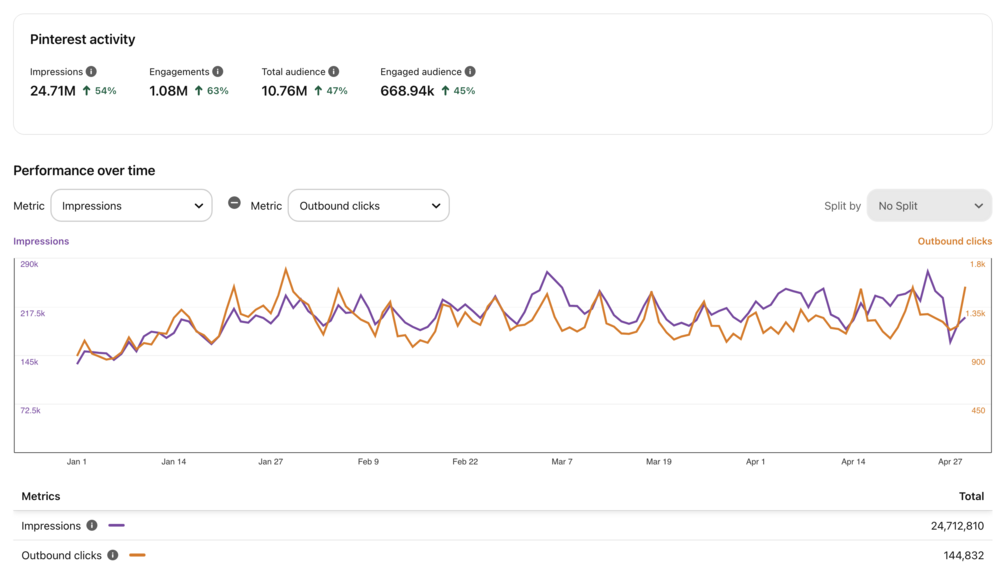Expand the Outbound clicks metric dropdown
The width and height of the screenshot is (1005, 577).
click(369, 206)
